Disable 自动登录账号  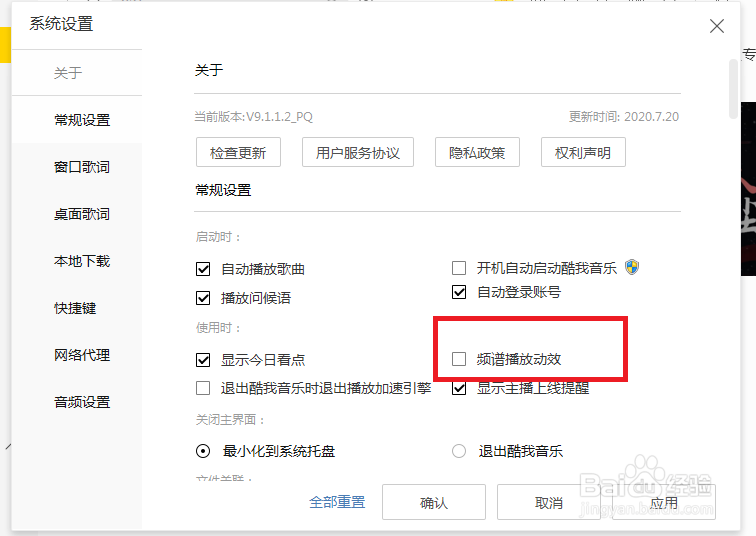tap(459, 292)
